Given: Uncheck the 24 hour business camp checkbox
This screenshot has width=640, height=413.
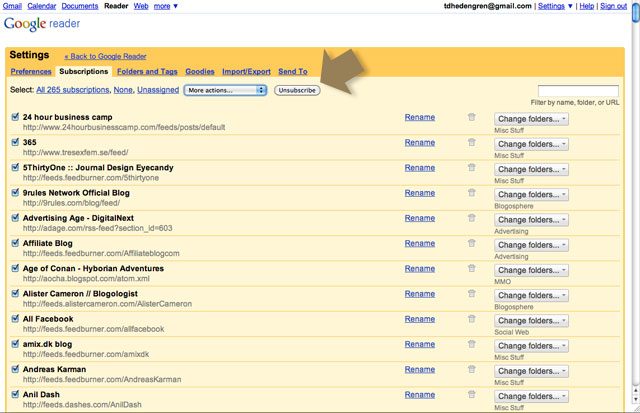Looking at the screenshot, I should (15, 117).
